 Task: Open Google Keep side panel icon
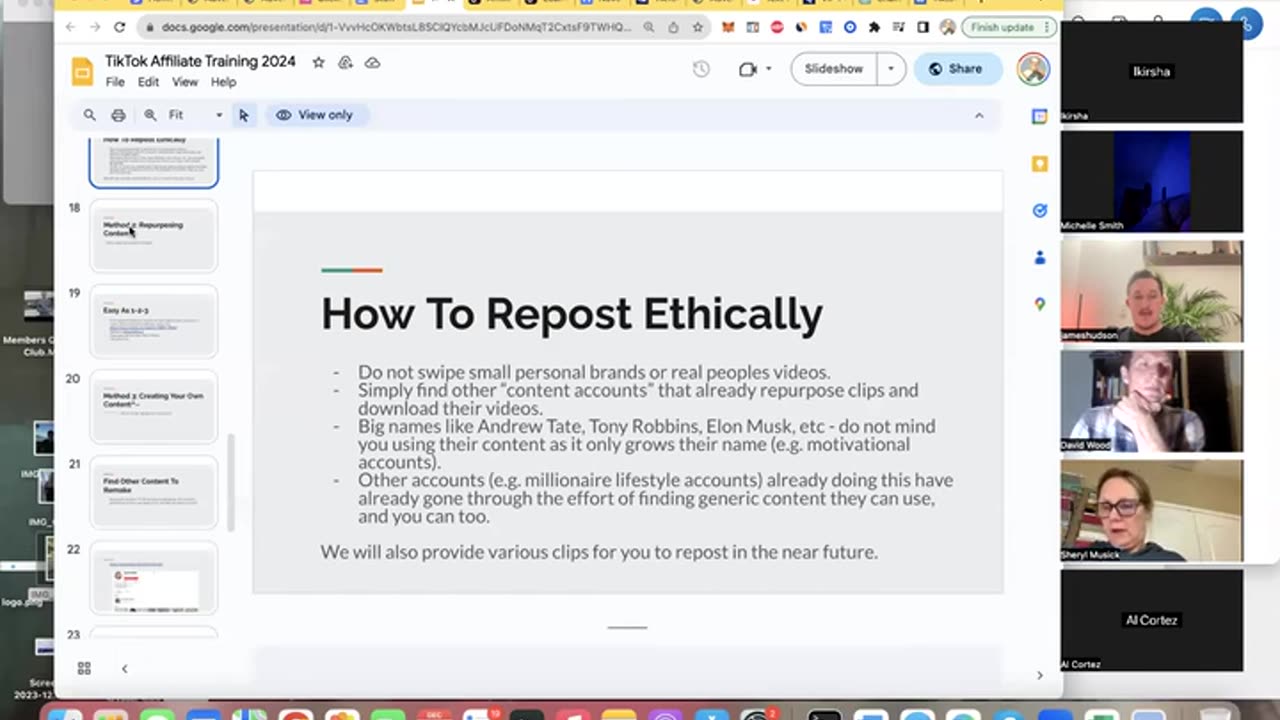tap(1040, 164)
